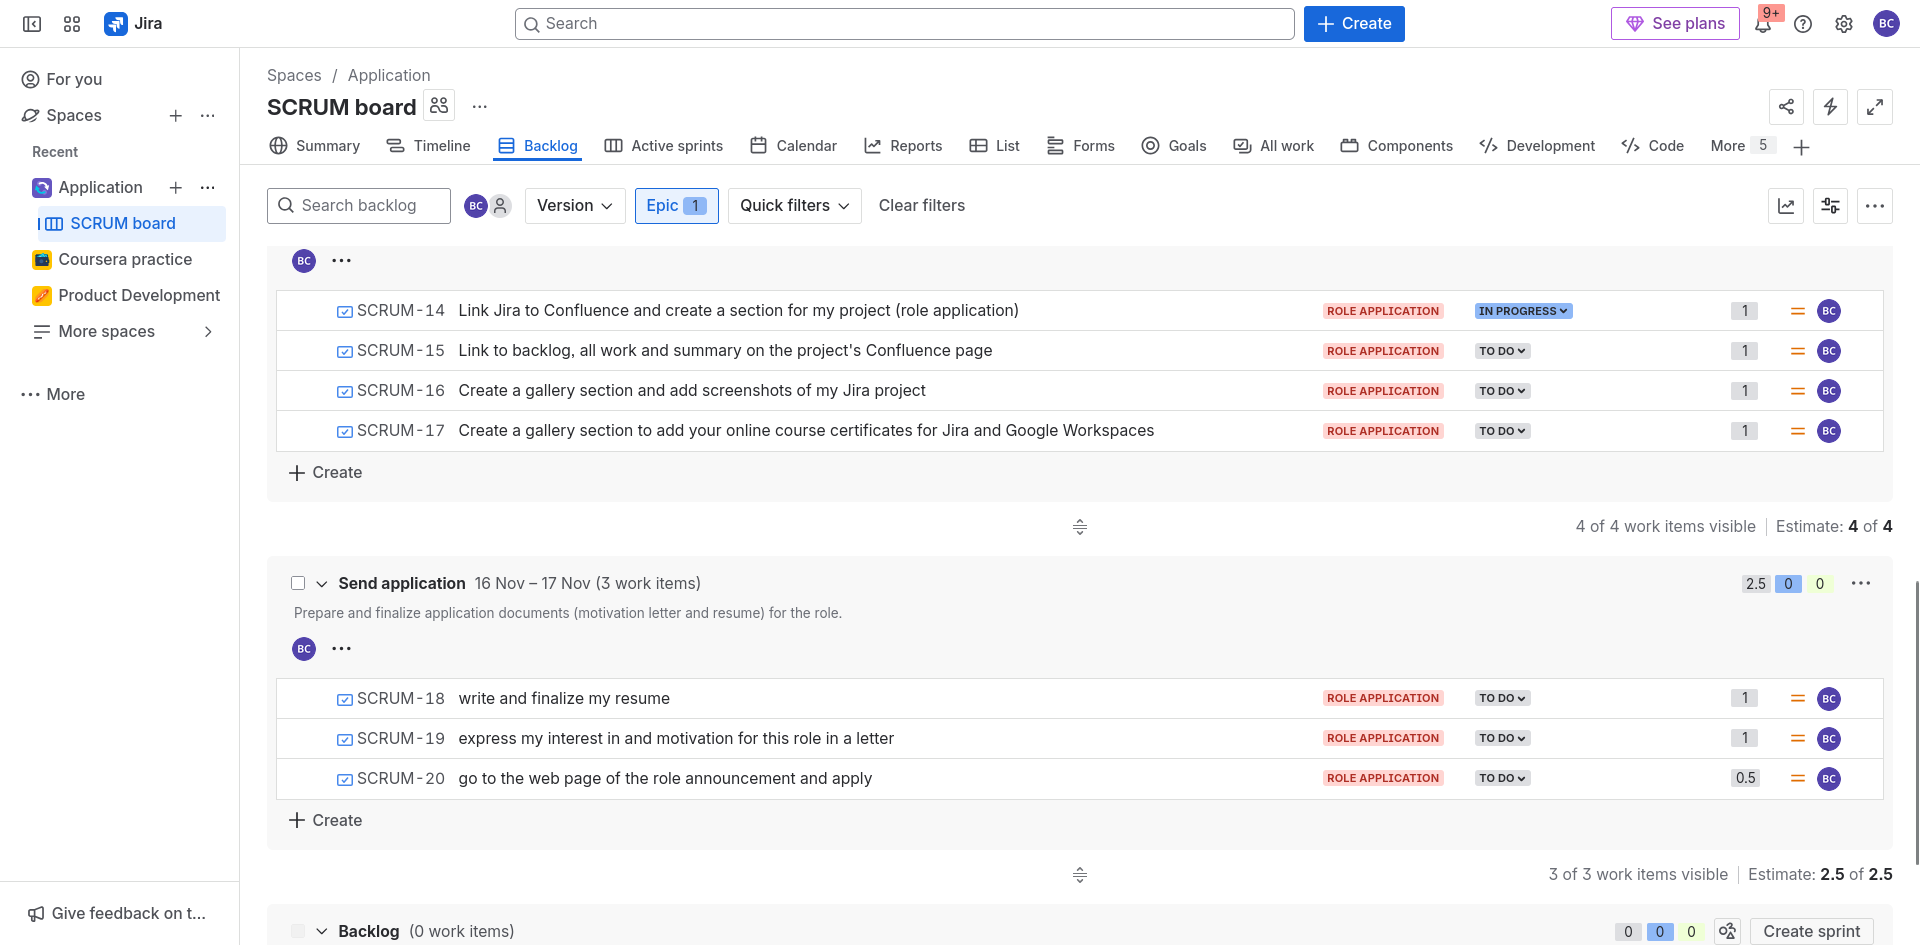Open the settings gear icon
The height and width of the screenshot is (945, 1920).
tap(1844, 24)
